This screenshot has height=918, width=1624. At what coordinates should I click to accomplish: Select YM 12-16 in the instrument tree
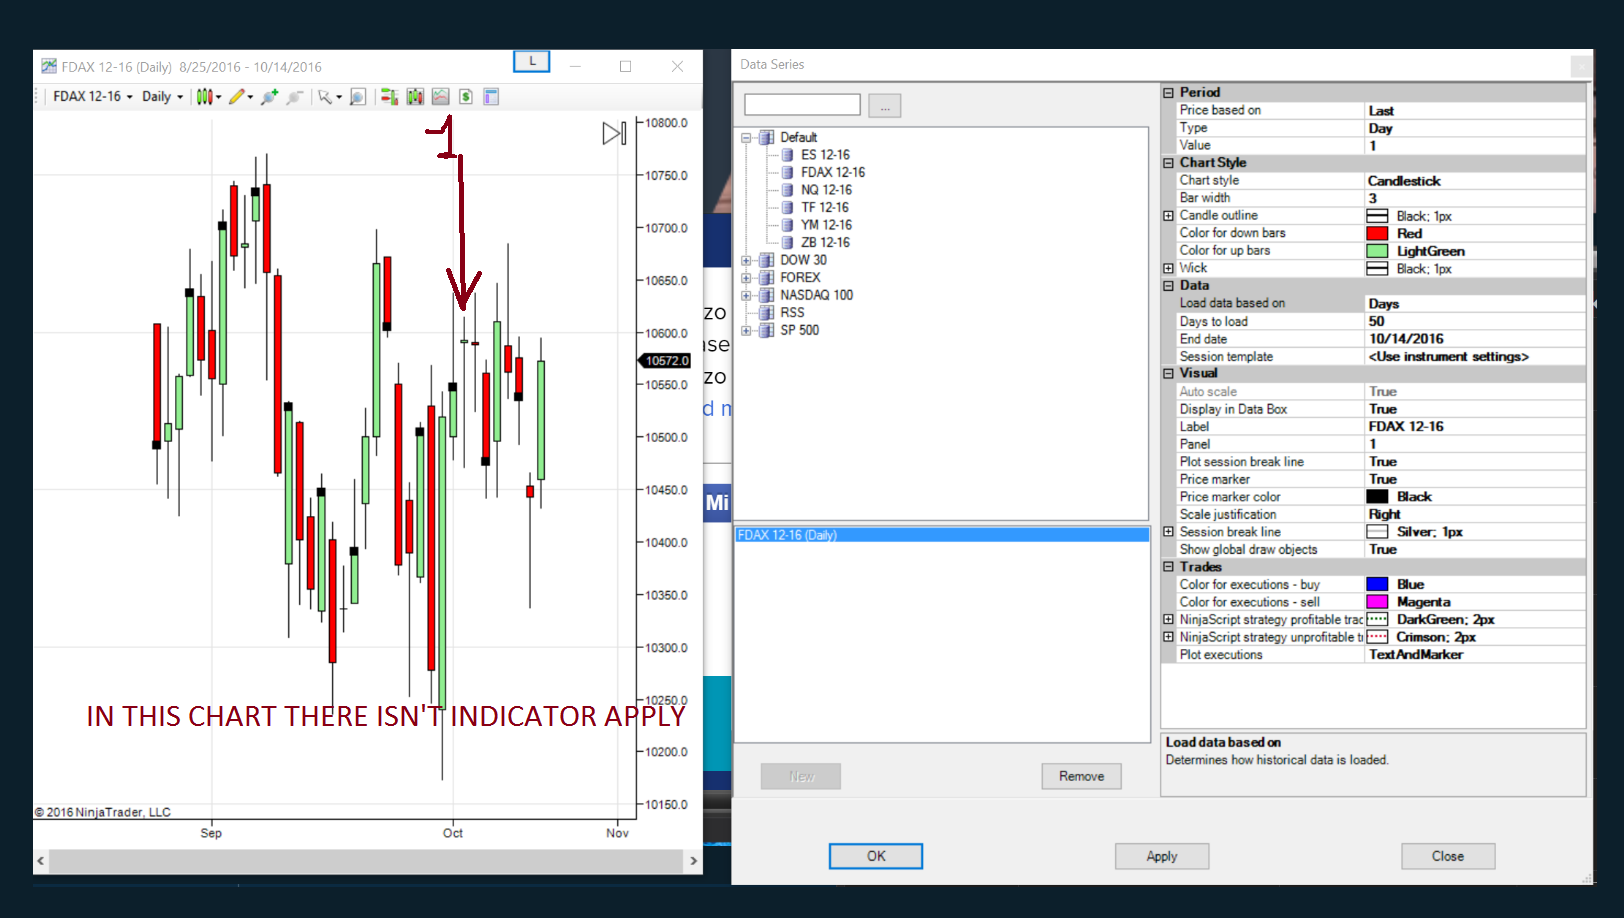pyautogui.click(x=826, y=225)
